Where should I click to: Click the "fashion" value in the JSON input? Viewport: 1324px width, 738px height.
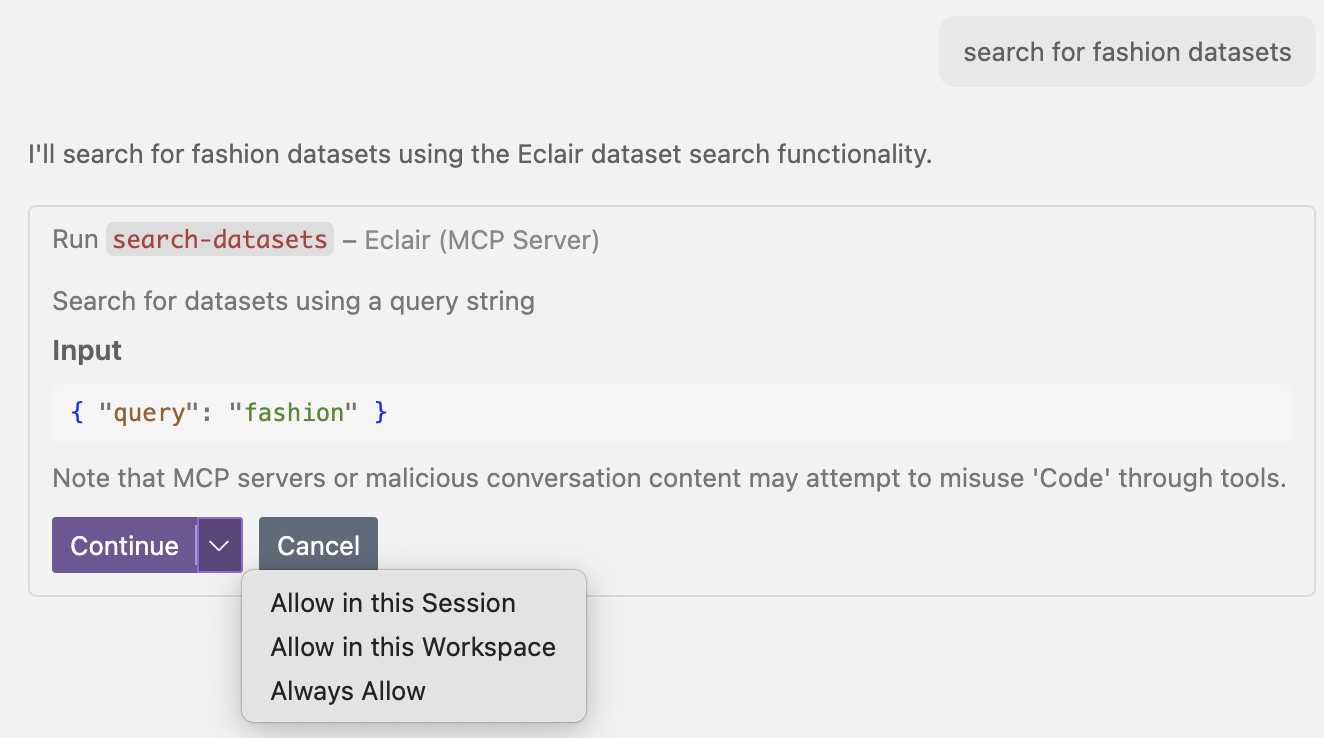tap(293, 412)
